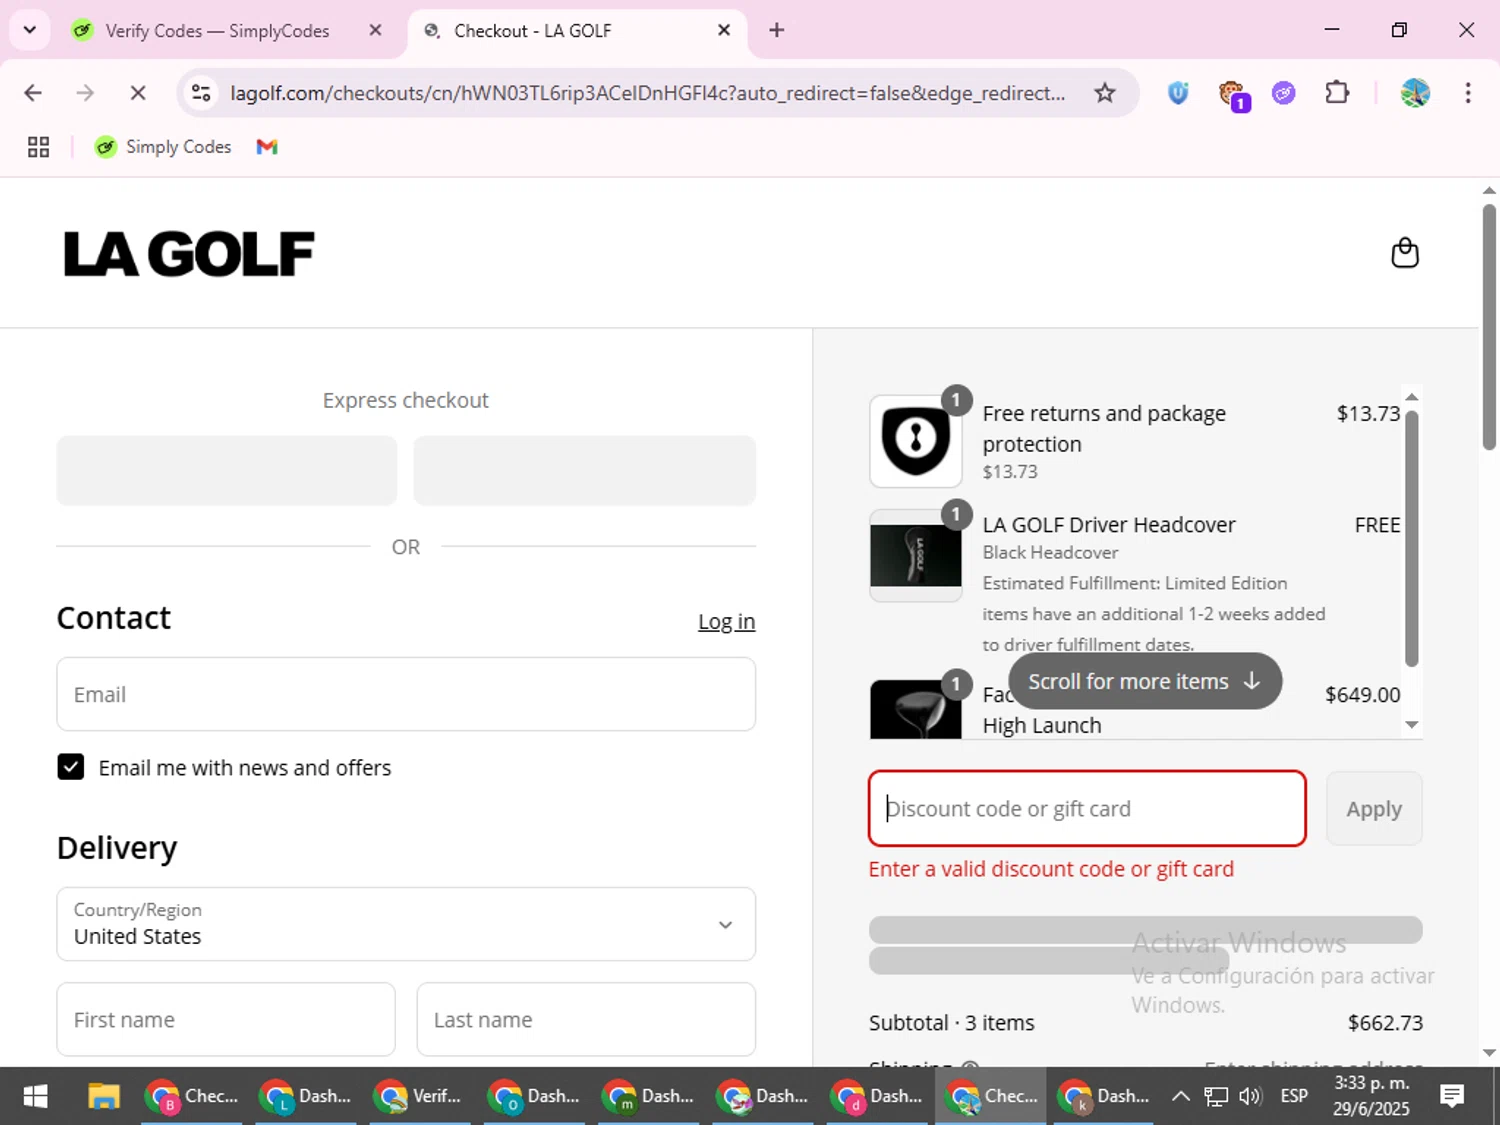This screenshot has width=1500, height=1125.
Task: Click the Driver Headcover product thumbnail
Action: tap(915, 555)
